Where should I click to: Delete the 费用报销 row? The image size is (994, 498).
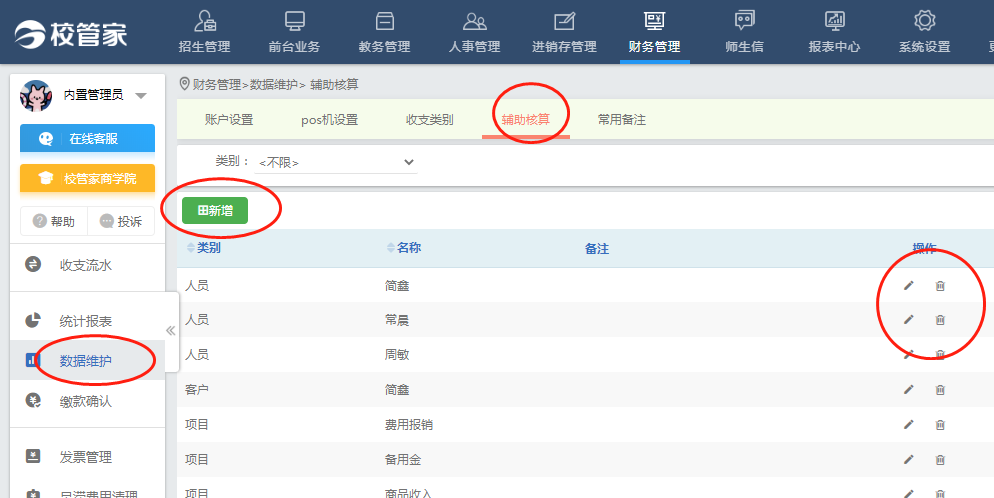940,425
